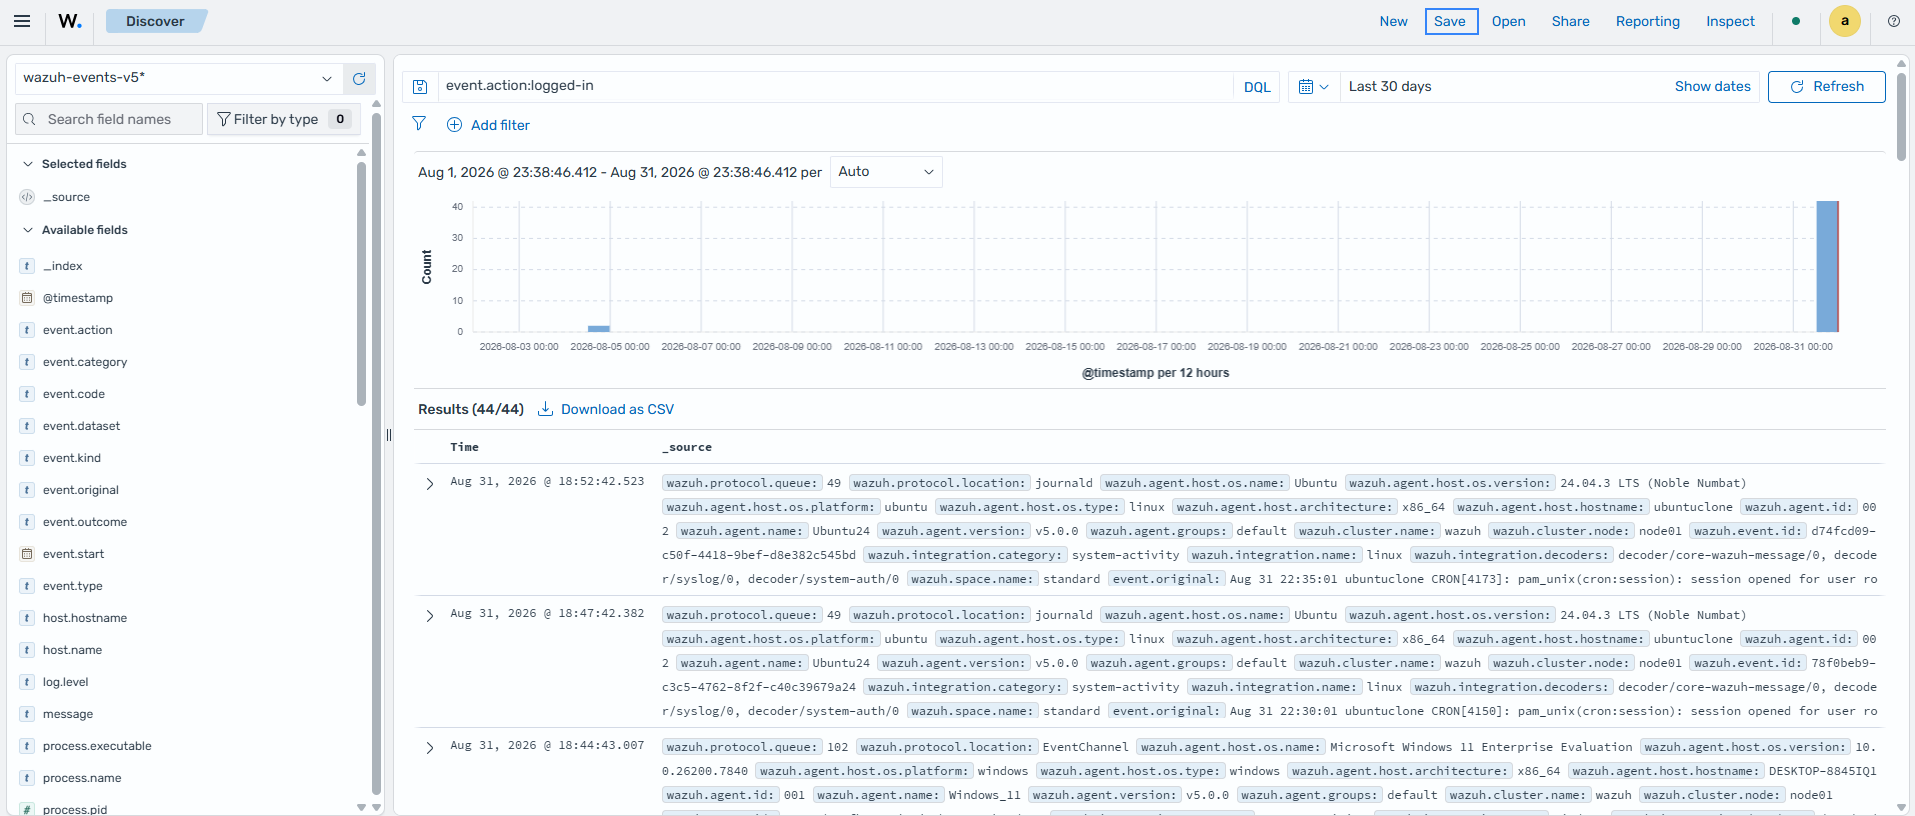Screen dimensions: 1915x816
Task: Open the calendar quick date menu
Action: pos(1313,87)
